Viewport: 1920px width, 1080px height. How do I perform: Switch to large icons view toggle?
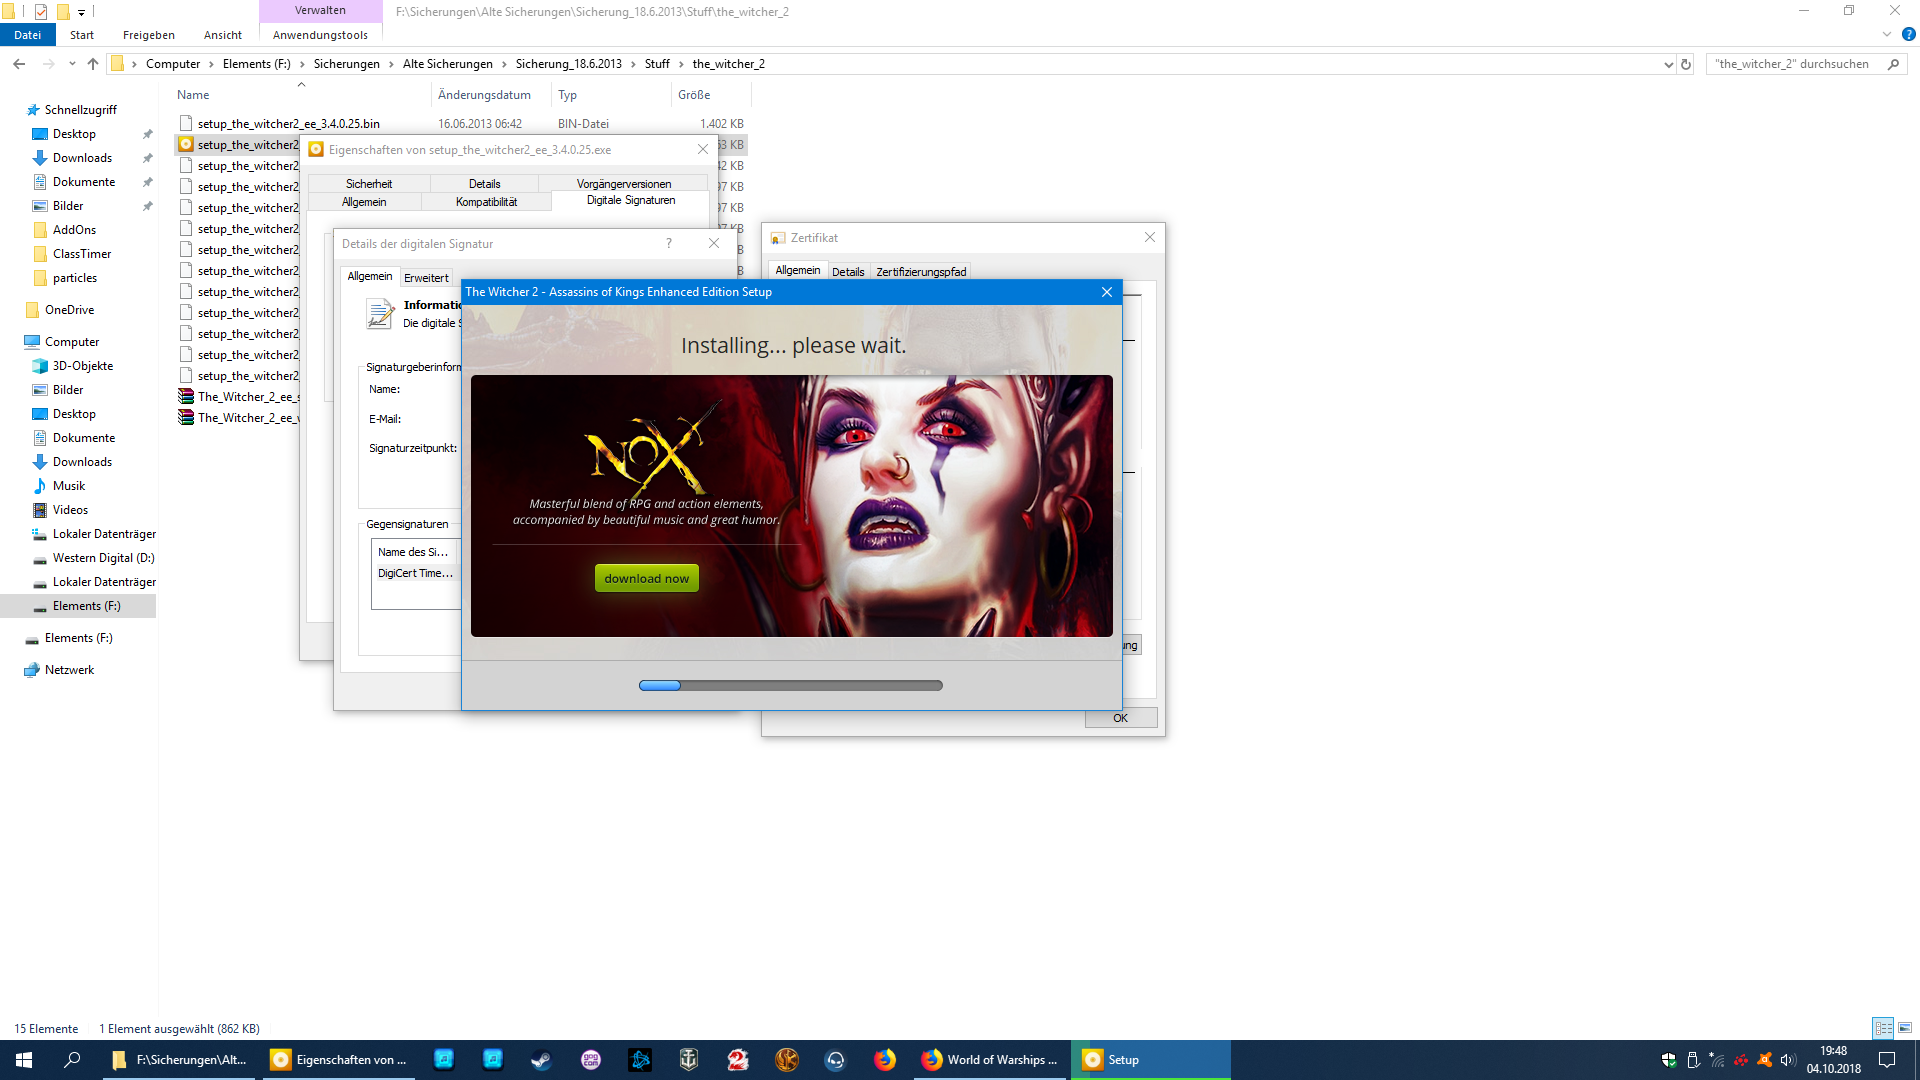(1905, 1028)
